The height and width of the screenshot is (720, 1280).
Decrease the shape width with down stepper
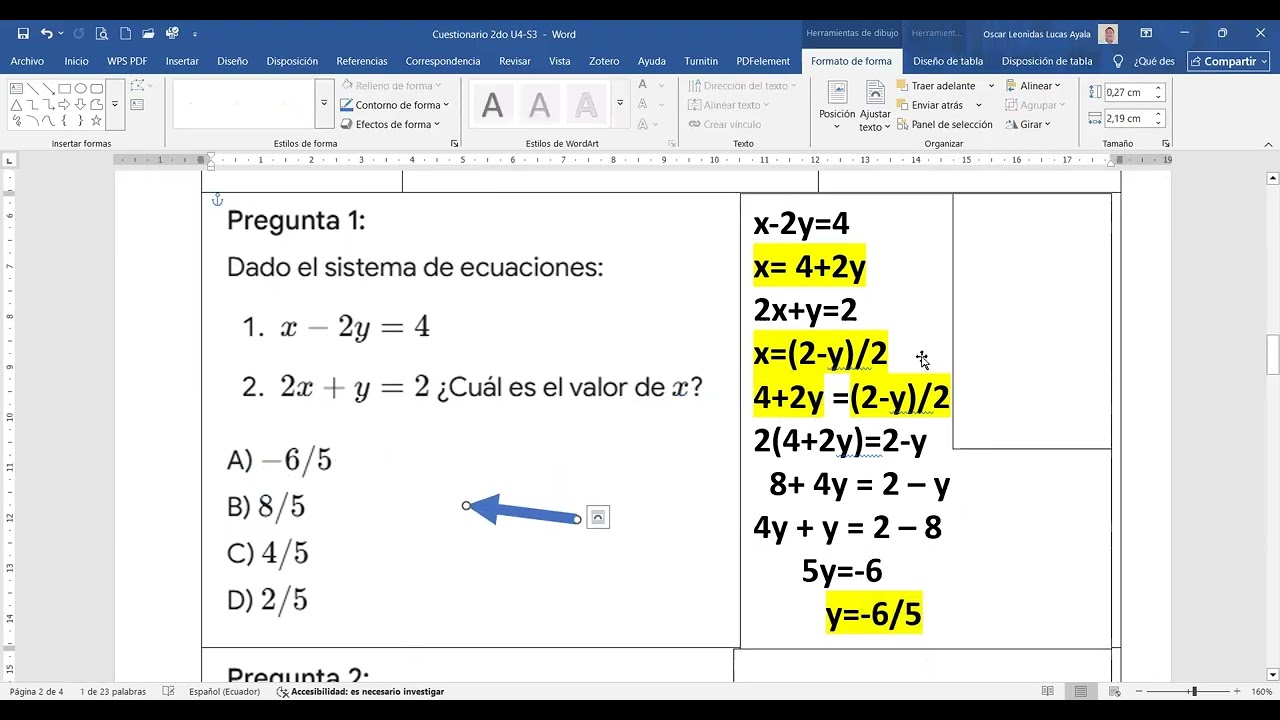[x=1159, y=123]
